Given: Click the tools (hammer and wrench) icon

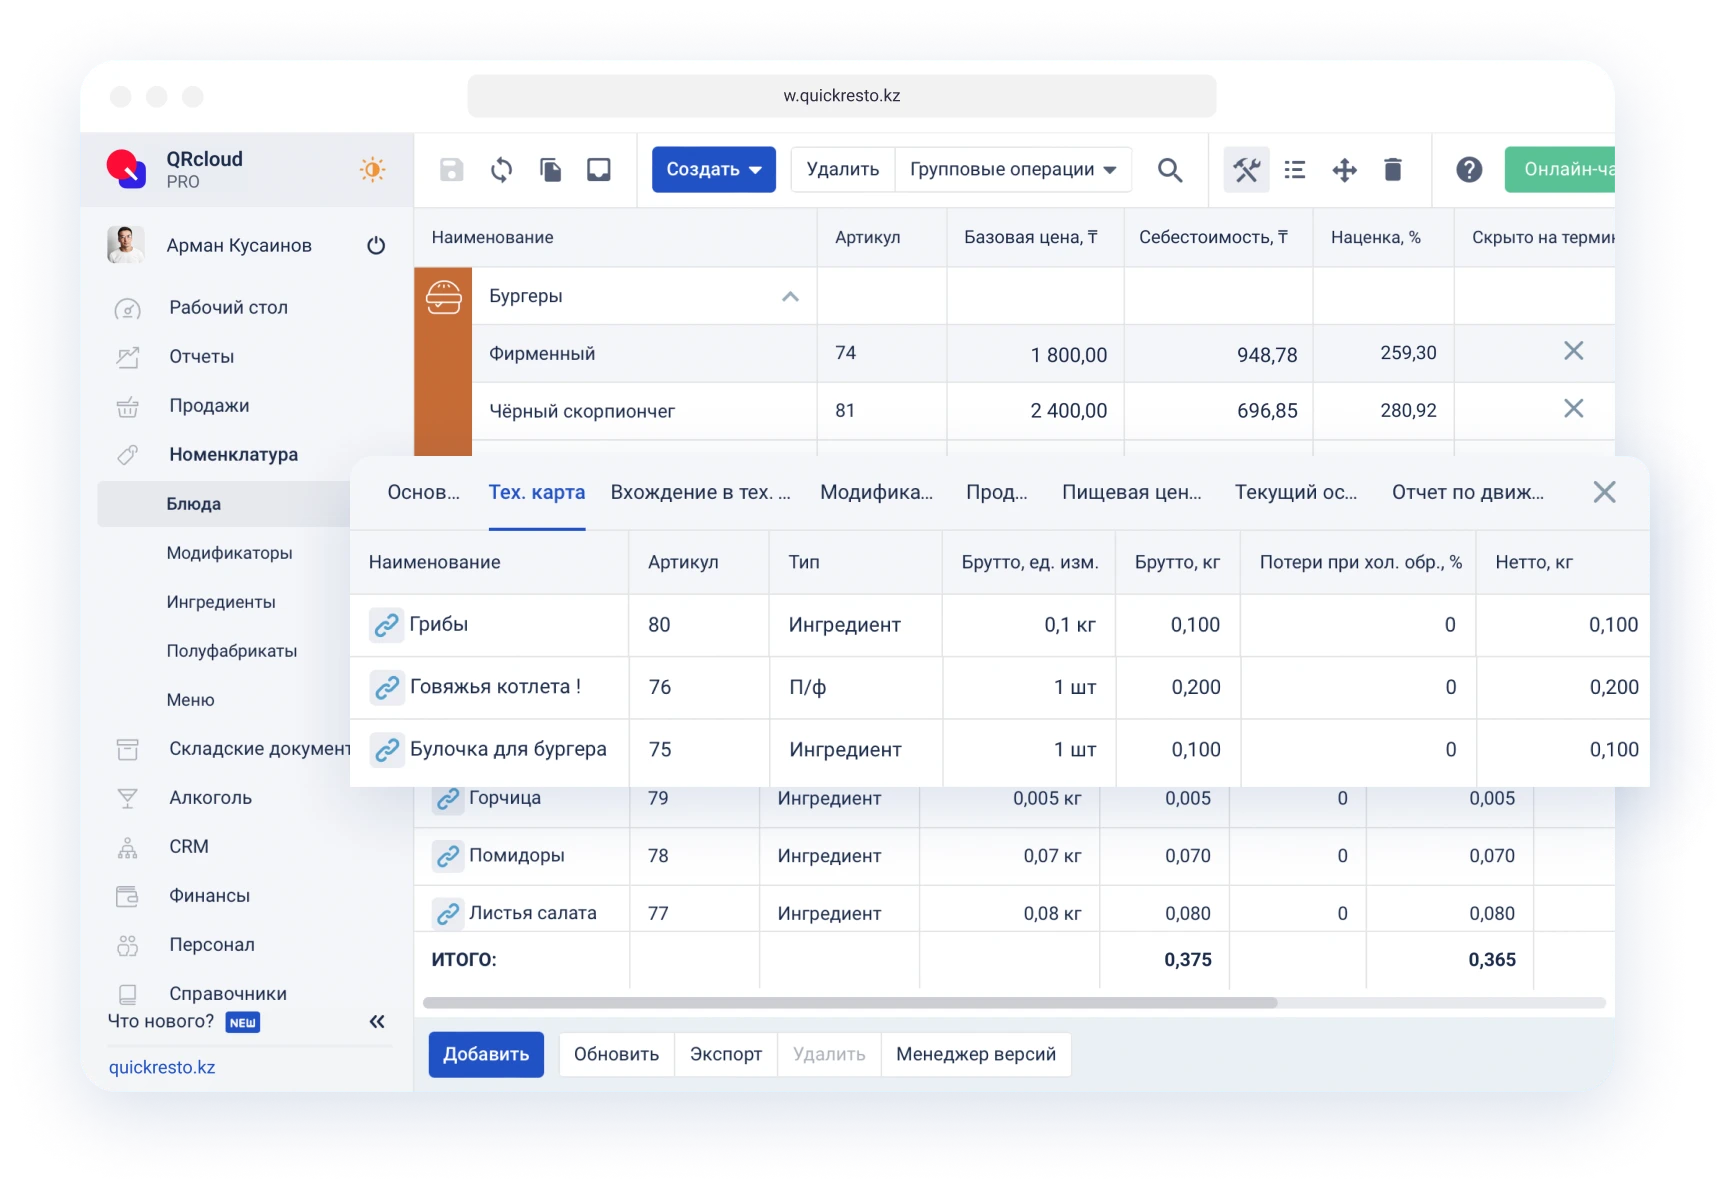Looking at the screenshot, I should [x=1246, y=170].
